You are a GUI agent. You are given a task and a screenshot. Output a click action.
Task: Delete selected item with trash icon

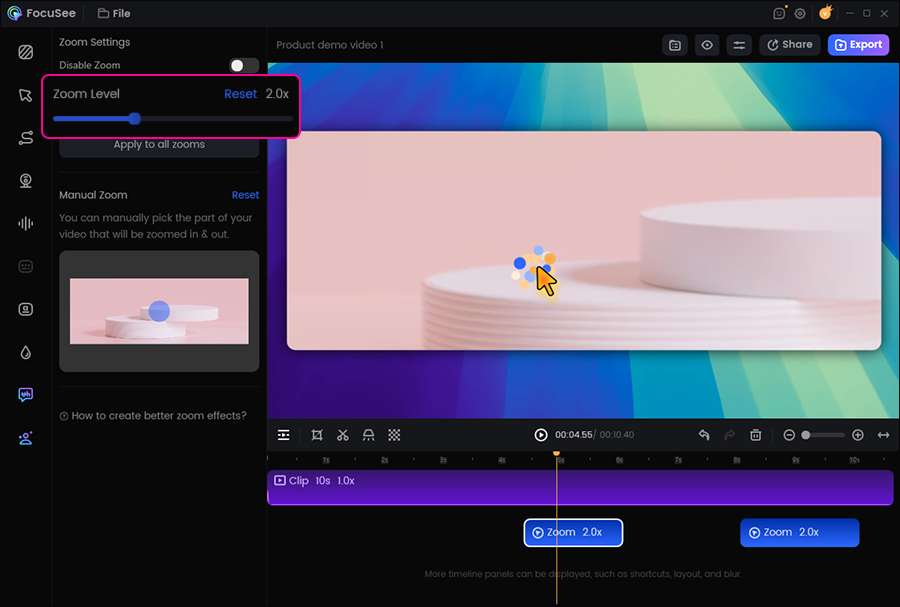(756, 435)
